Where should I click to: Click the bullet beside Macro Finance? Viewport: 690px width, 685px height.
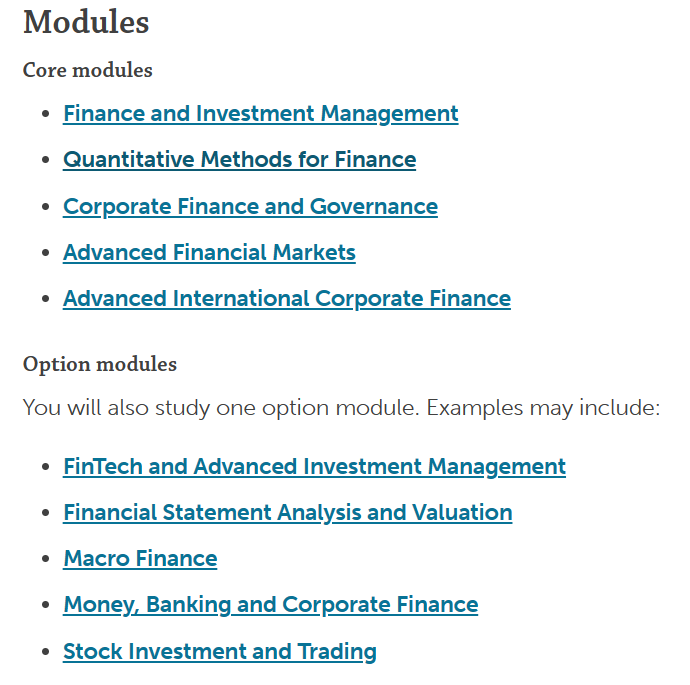pyautogui.click(x=45, y=559)
